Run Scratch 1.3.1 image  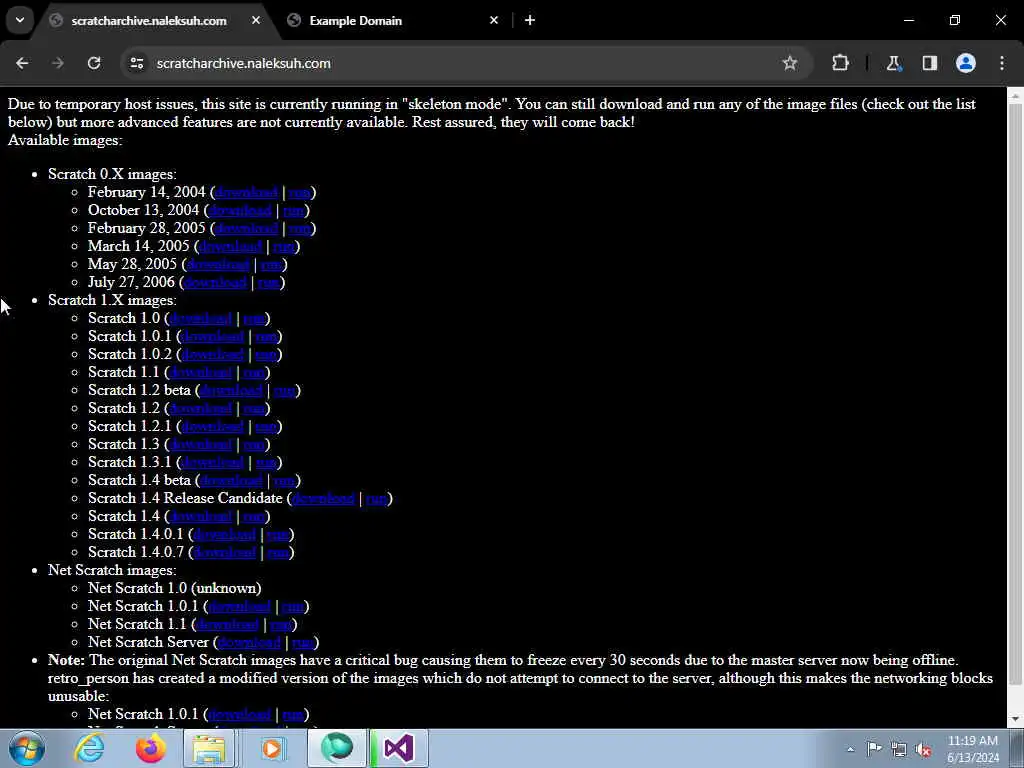pyautogui.click(x=266, y=462)
